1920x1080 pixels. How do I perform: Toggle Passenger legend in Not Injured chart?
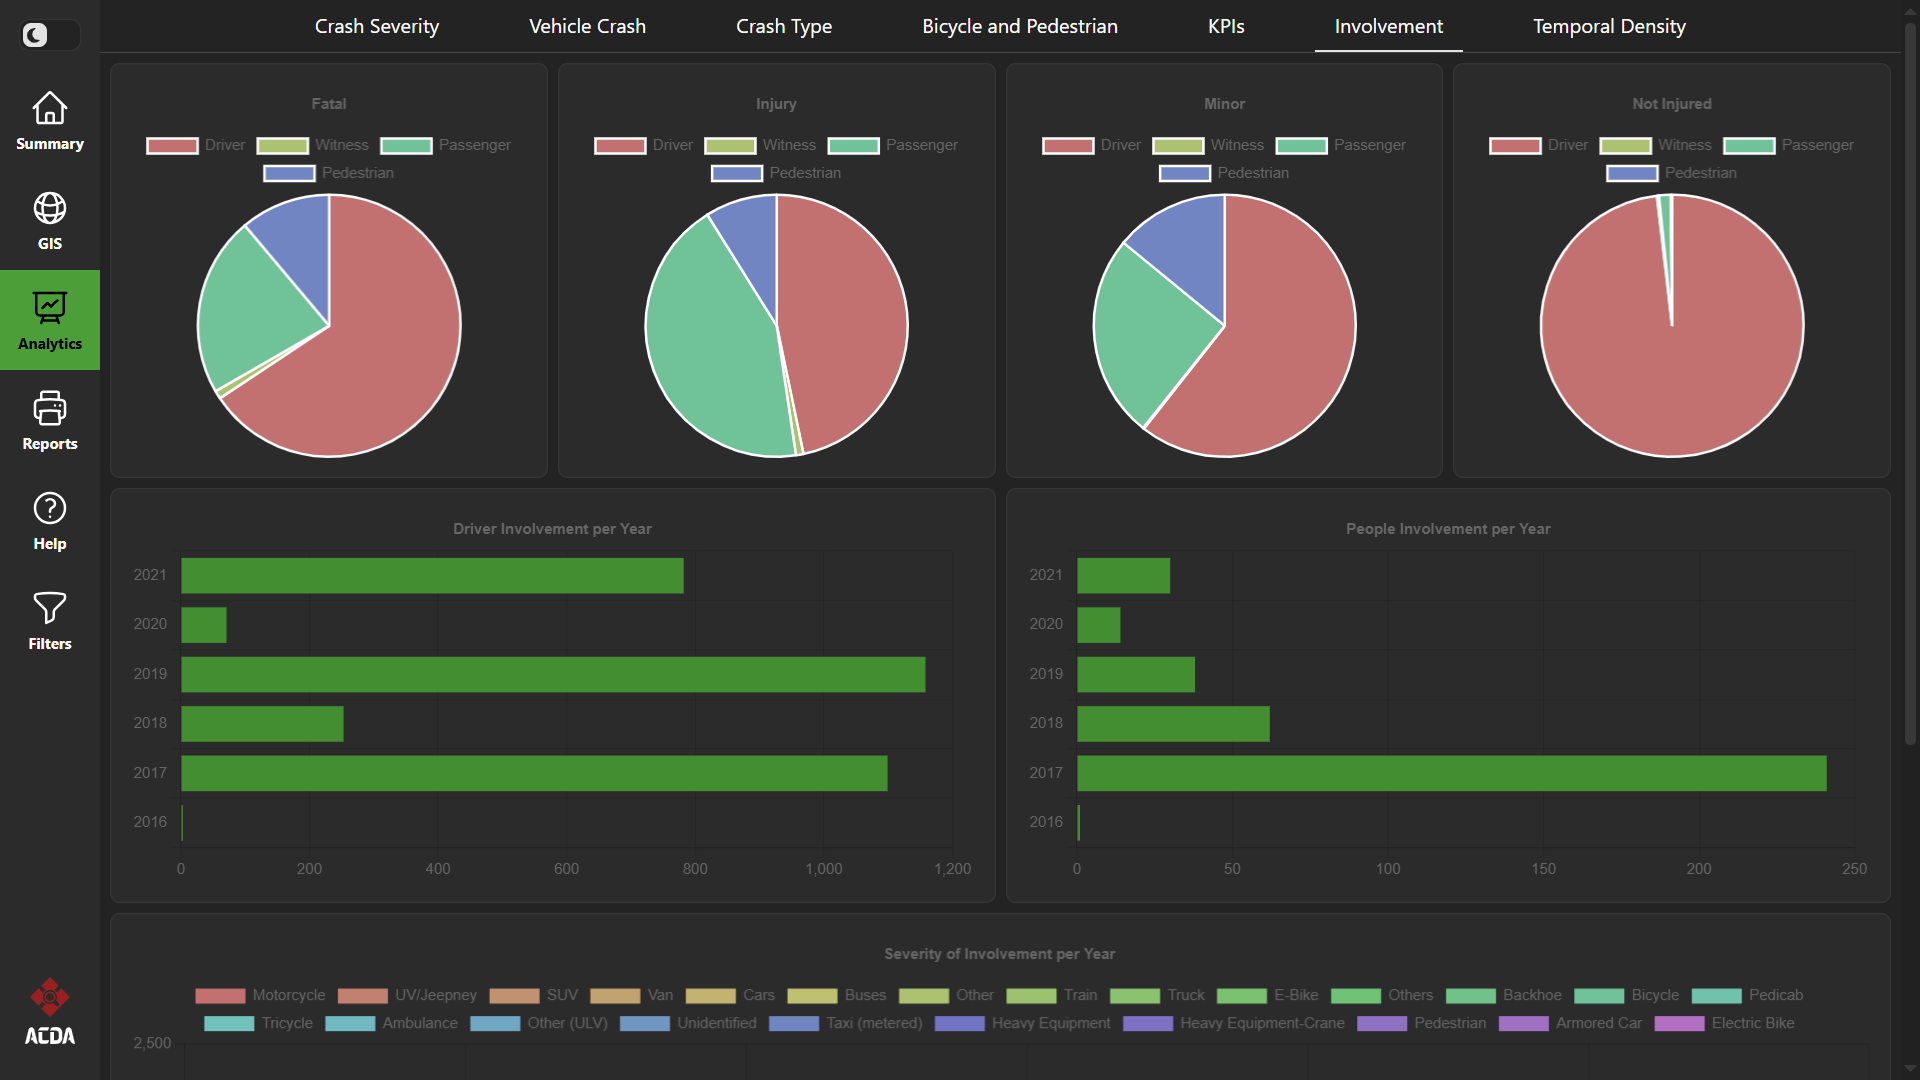1789,145
